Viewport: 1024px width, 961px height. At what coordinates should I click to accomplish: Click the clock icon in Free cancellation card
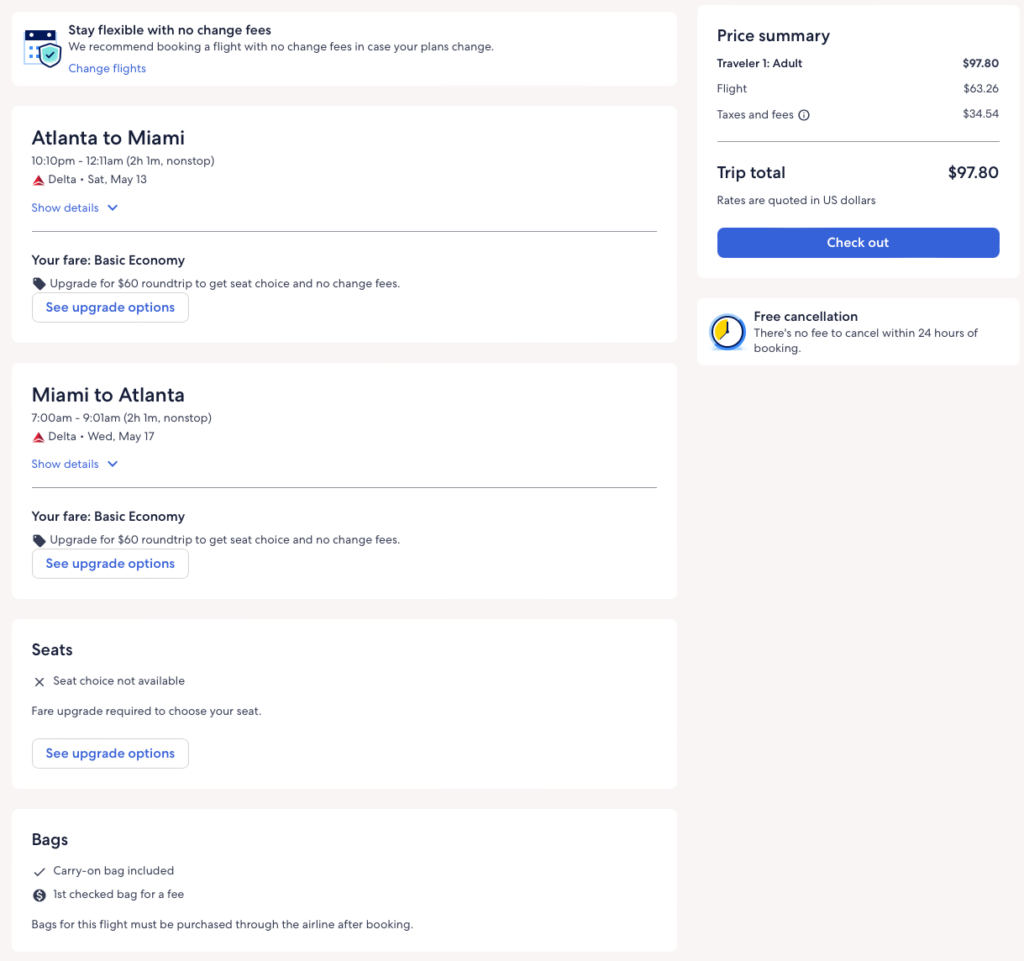(x=727, y=332)
